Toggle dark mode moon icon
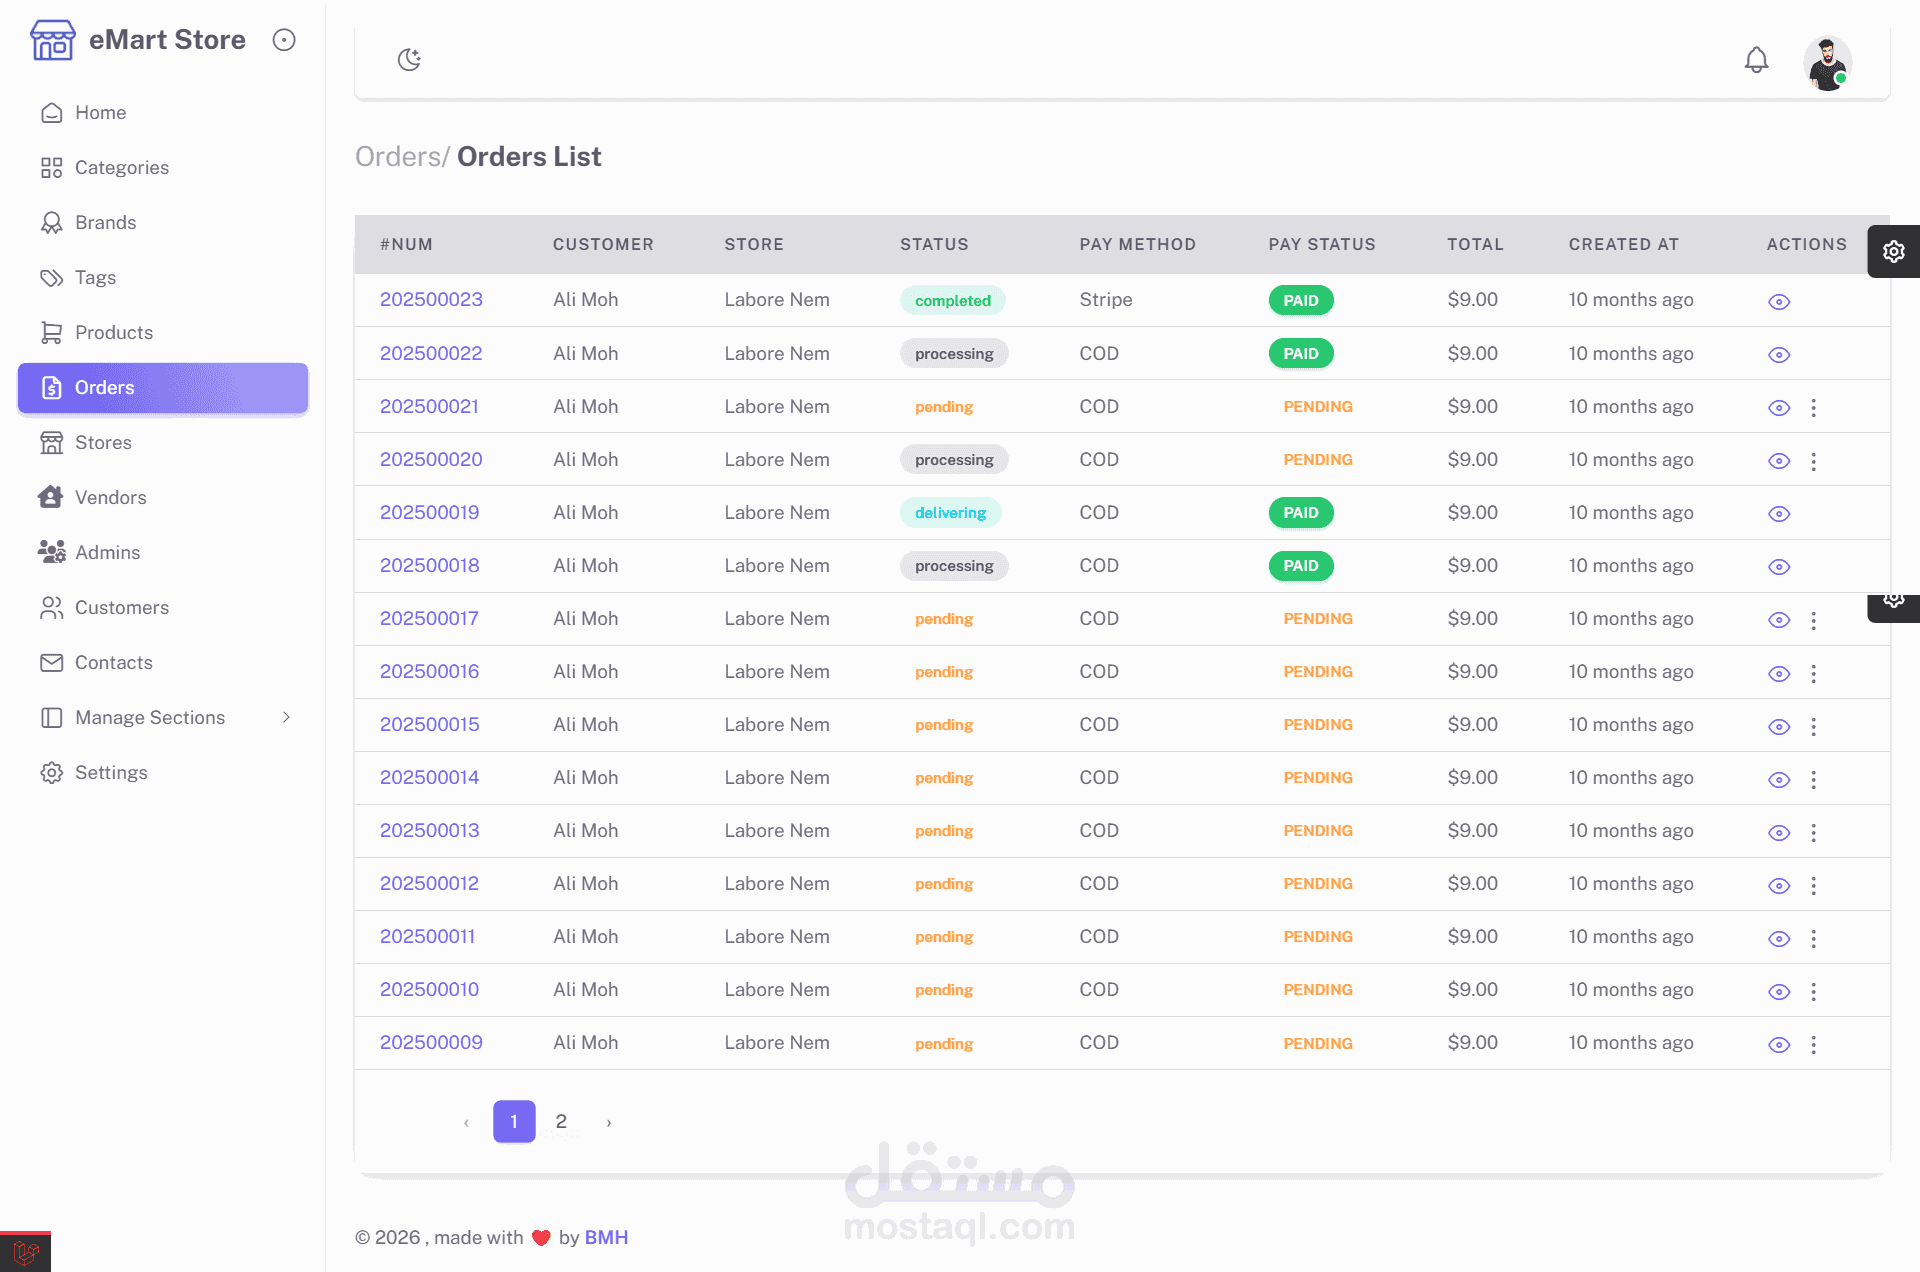Screen dimensions: 1920x1272 [409, 60]
